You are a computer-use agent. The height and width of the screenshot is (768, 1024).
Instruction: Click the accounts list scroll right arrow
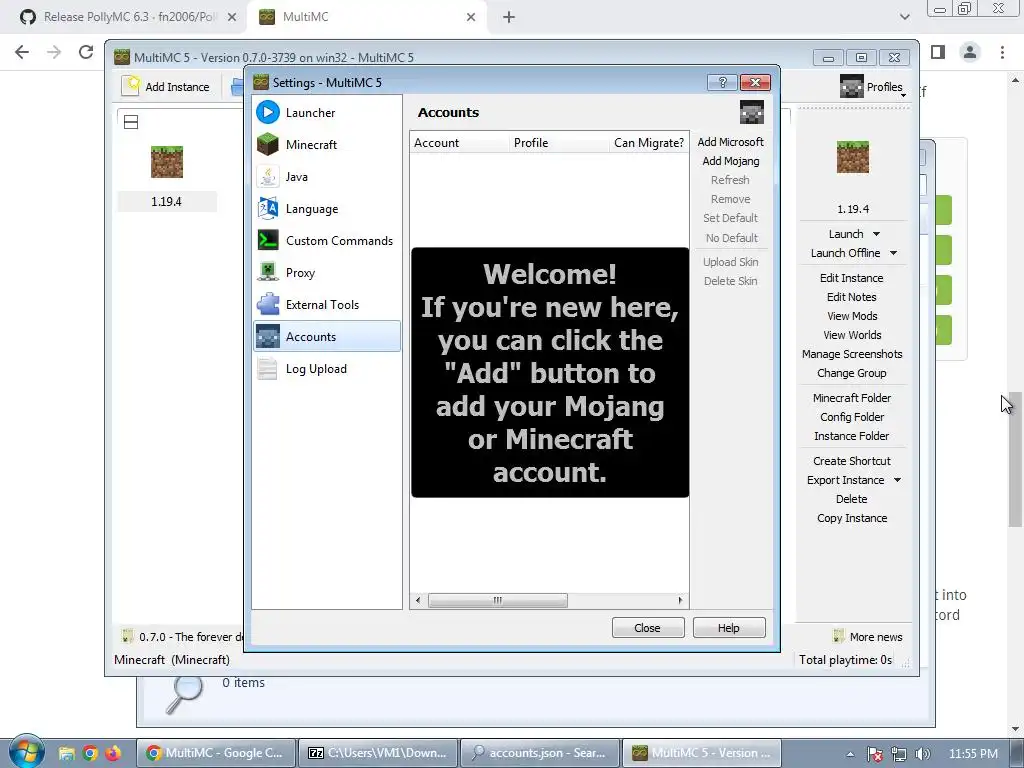click(680, 600)
